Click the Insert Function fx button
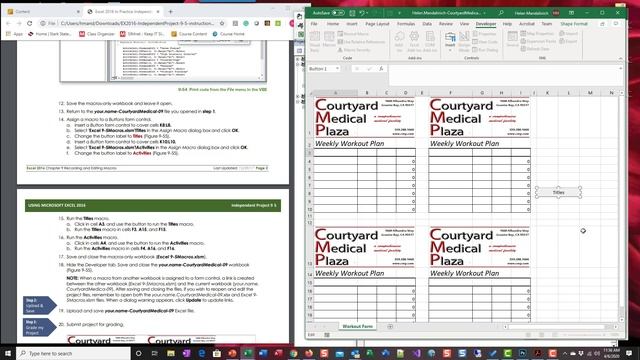 pyautogui.click(x=381, y=69)
